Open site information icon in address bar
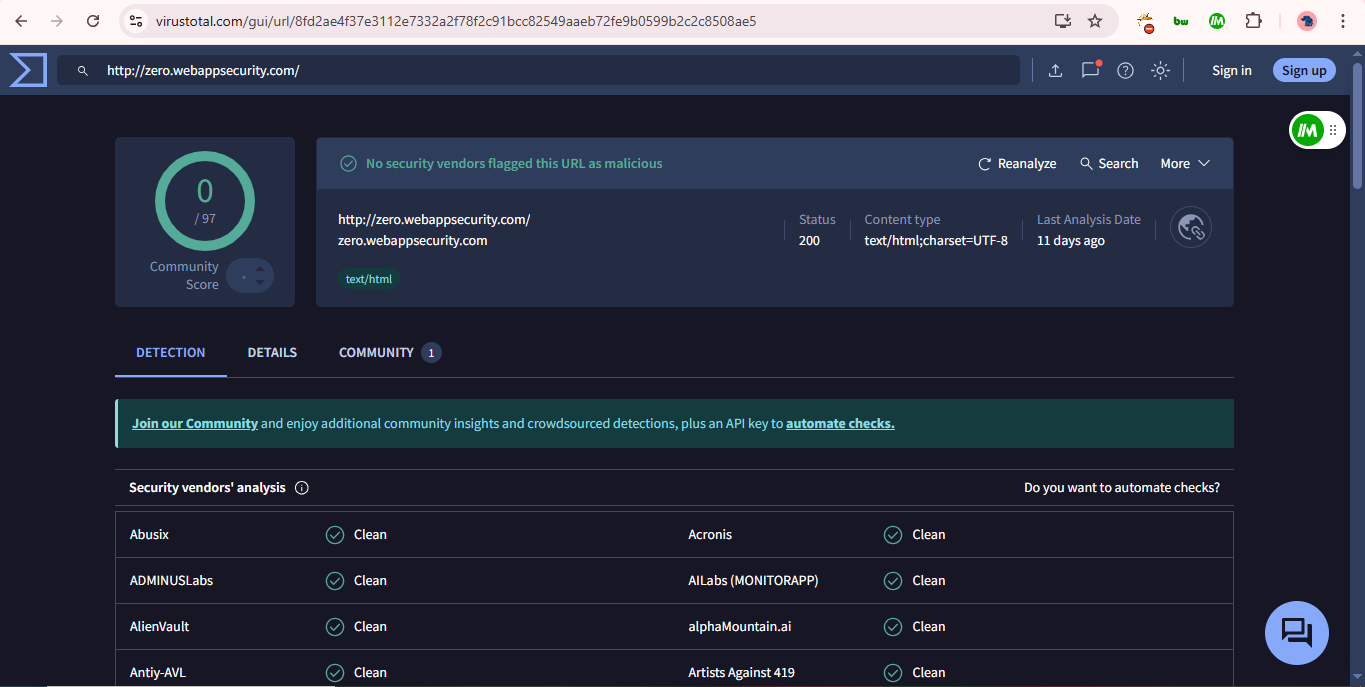 pyautogui.click(x=137, y=21)
